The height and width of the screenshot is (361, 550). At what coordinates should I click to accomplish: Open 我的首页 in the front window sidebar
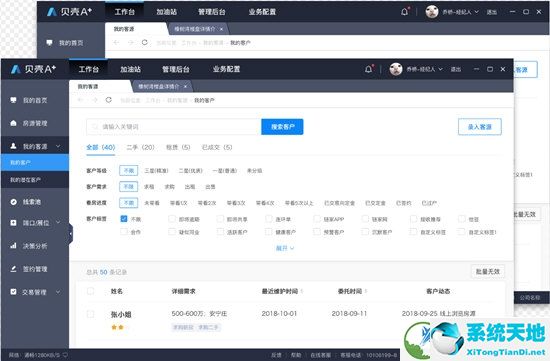coord(35,100)
